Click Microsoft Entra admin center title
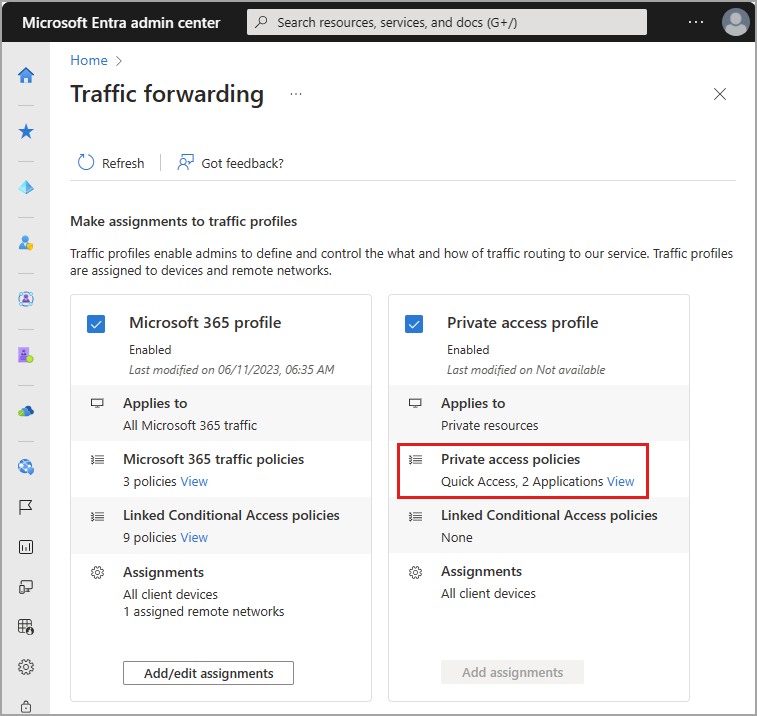Viewport: 757px width, 716px height. 121,22
